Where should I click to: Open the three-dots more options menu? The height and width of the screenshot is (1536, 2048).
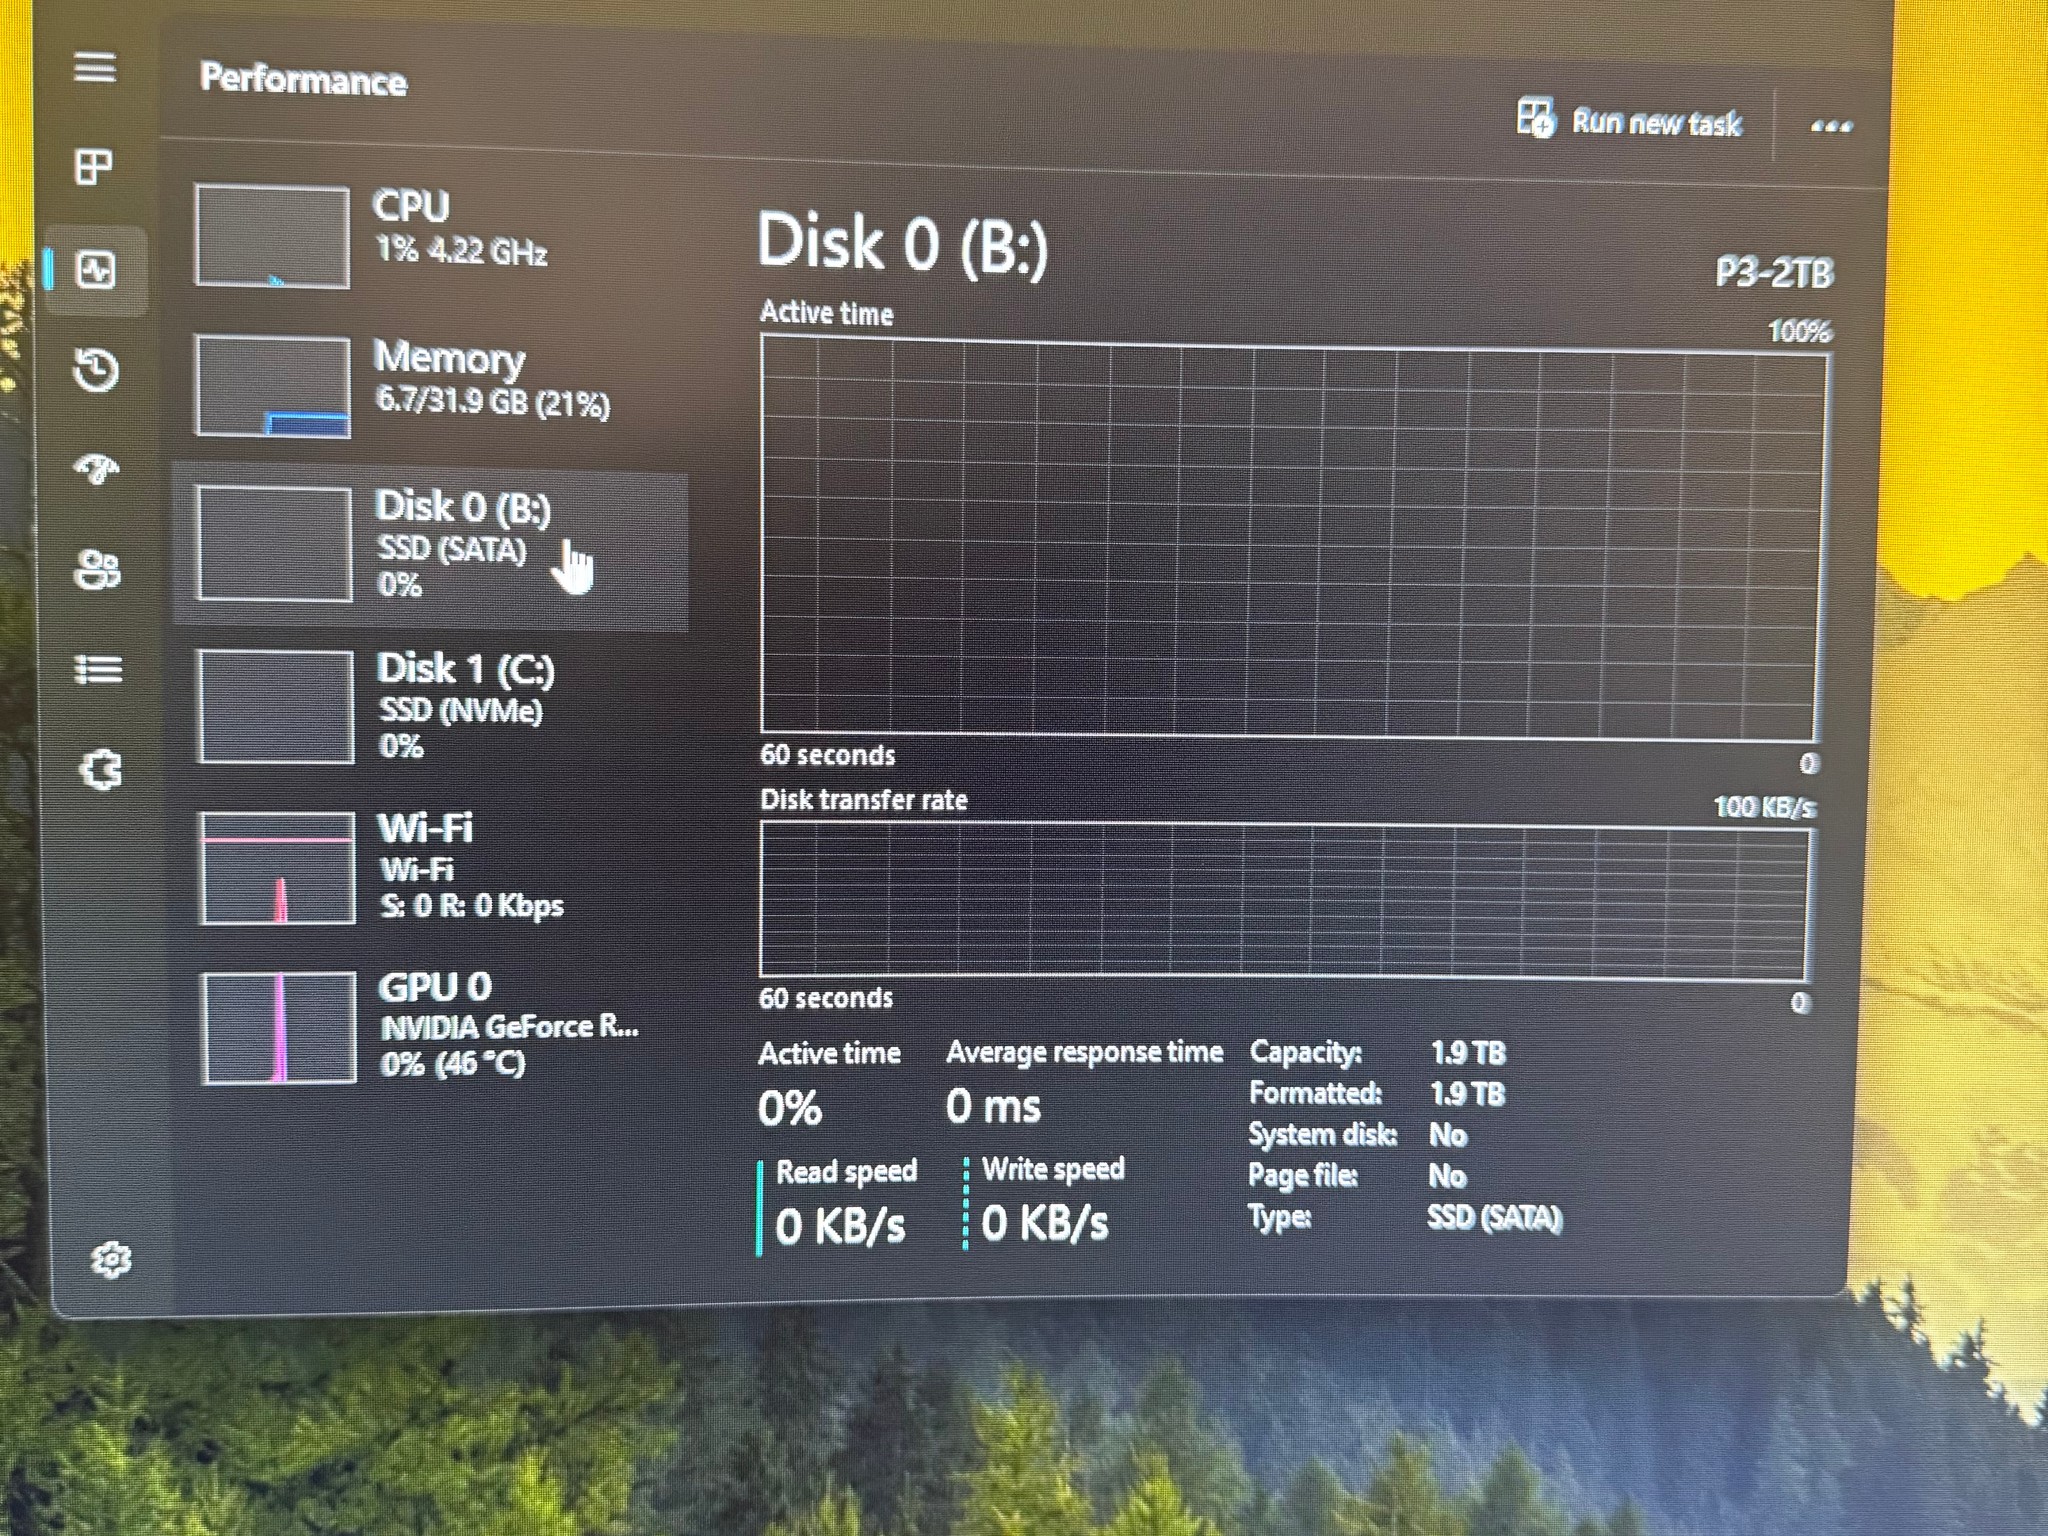coord(1830,126)
